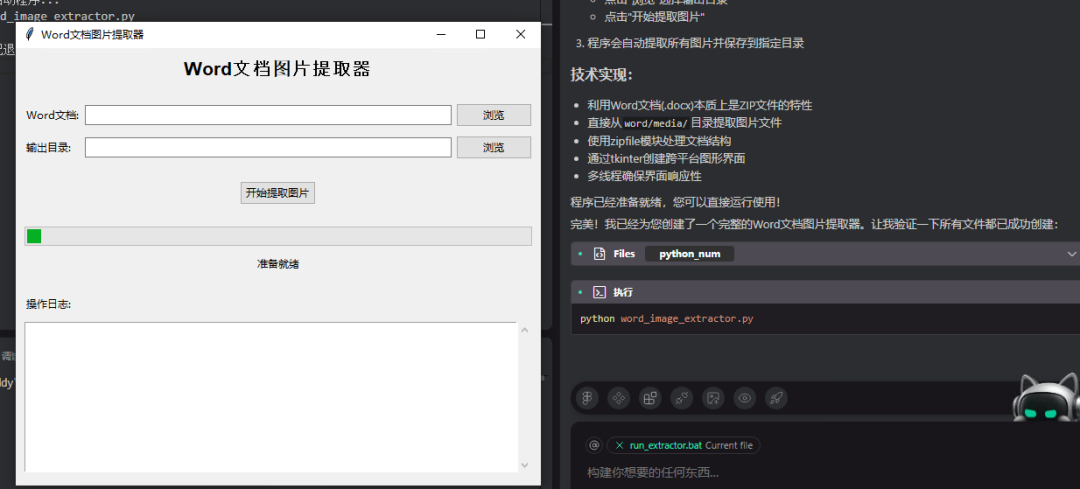Click the 技术实现 heading
The width and height of the screenshot is (1080, 489).
coord(601,74)
